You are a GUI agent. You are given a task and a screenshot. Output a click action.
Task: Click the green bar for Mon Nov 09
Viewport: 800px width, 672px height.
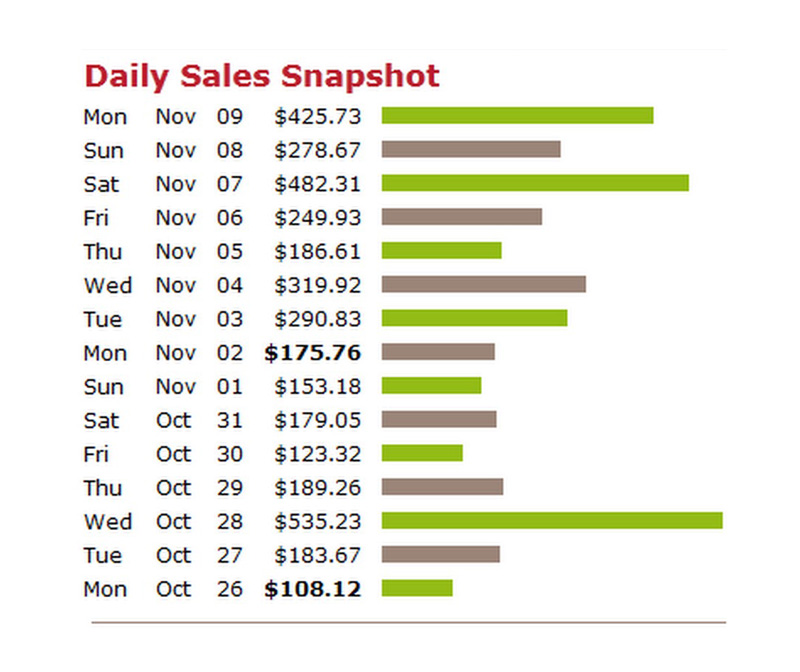[517, 116]
